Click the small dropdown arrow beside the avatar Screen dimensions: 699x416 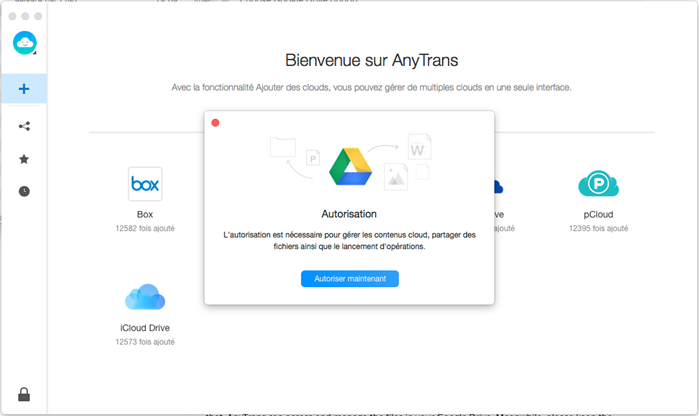[x=35, y=53]
